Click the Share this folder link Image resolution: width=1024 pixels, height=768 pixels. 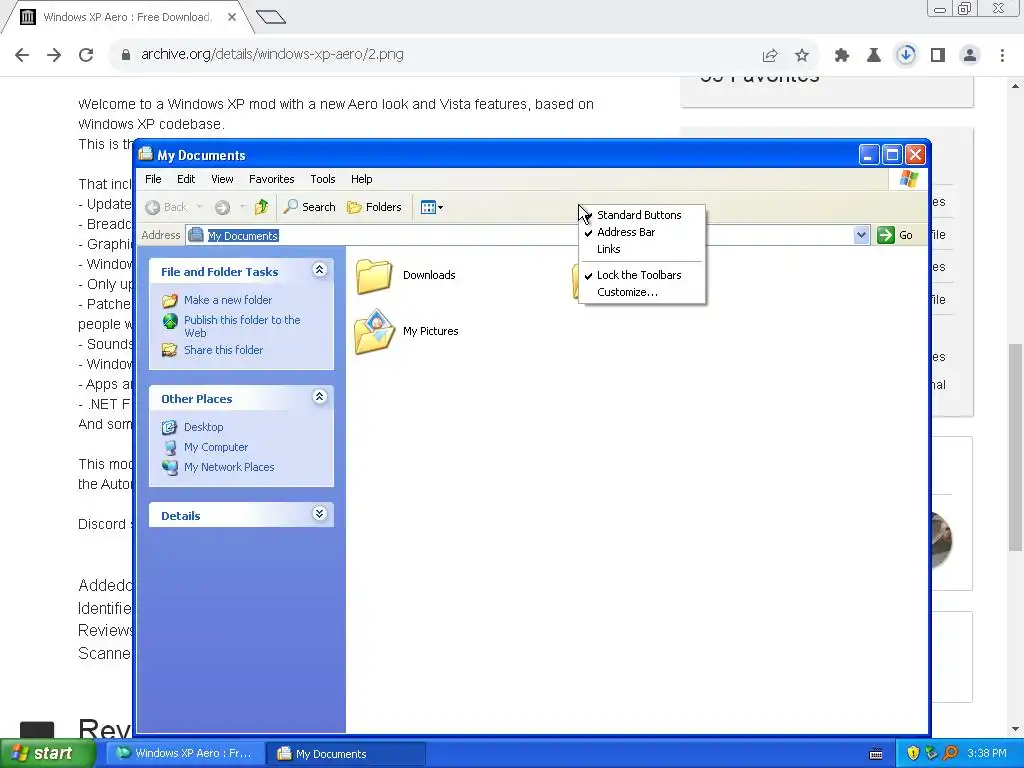click(223, 350)
